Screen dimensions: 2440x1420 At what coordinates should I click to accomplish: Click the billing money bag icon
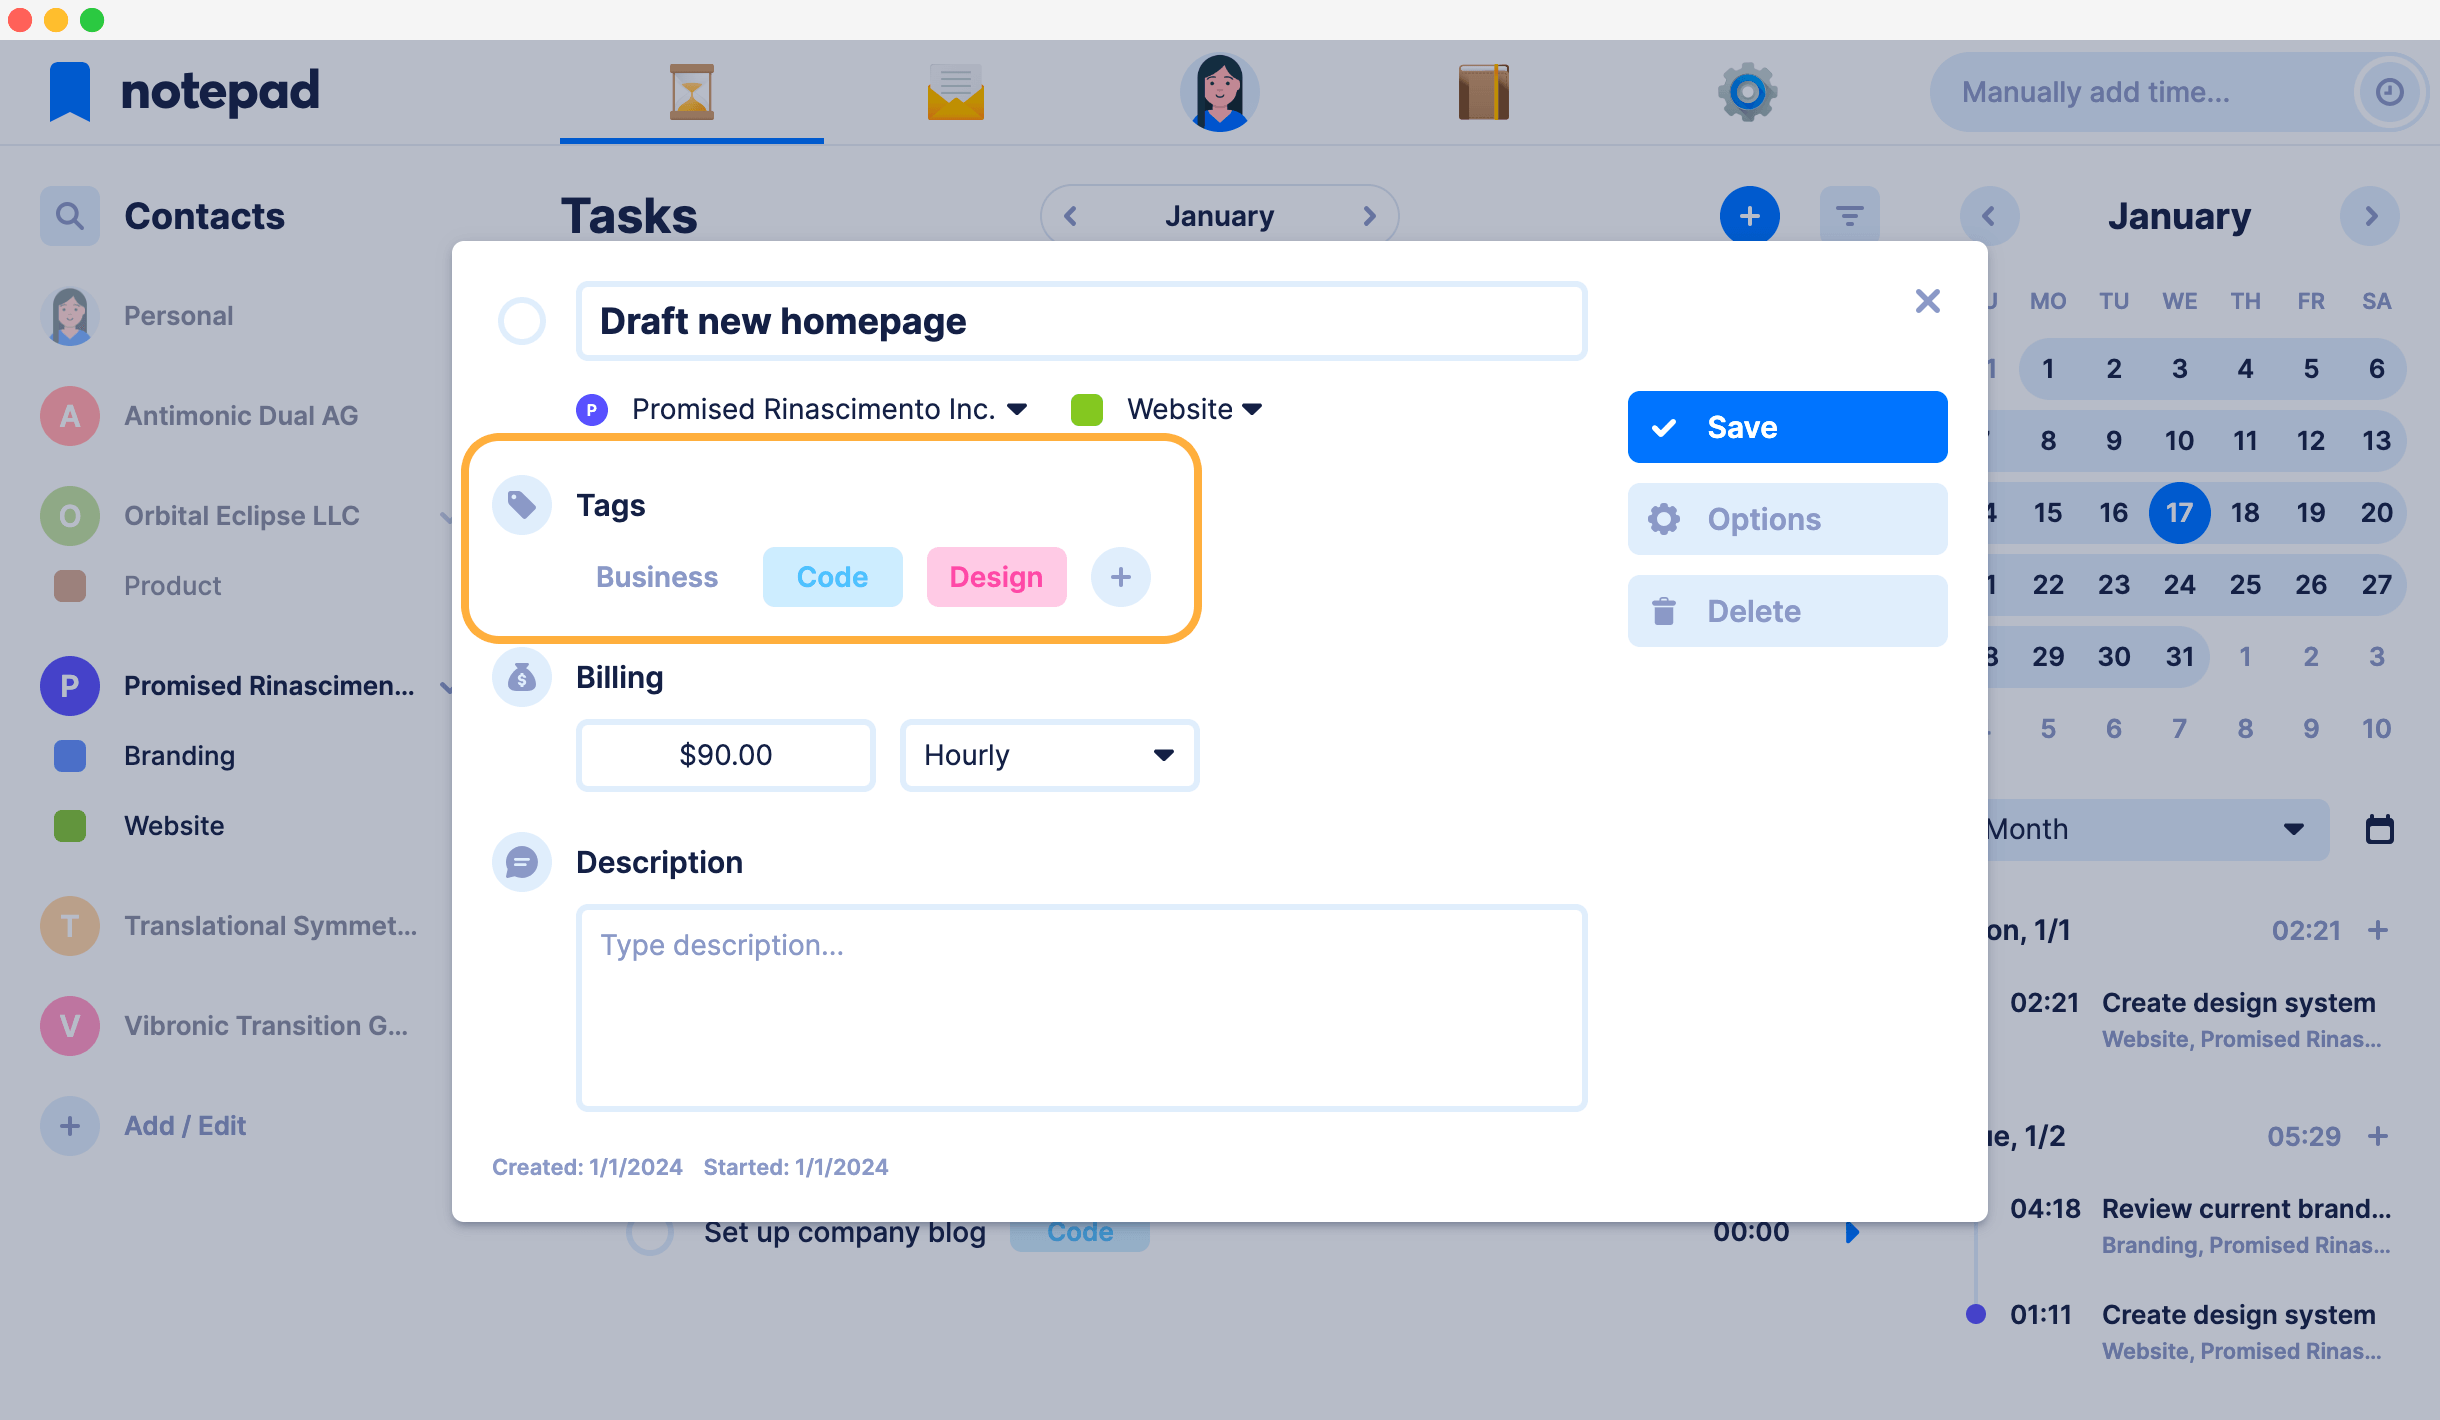tap(522, 678)
